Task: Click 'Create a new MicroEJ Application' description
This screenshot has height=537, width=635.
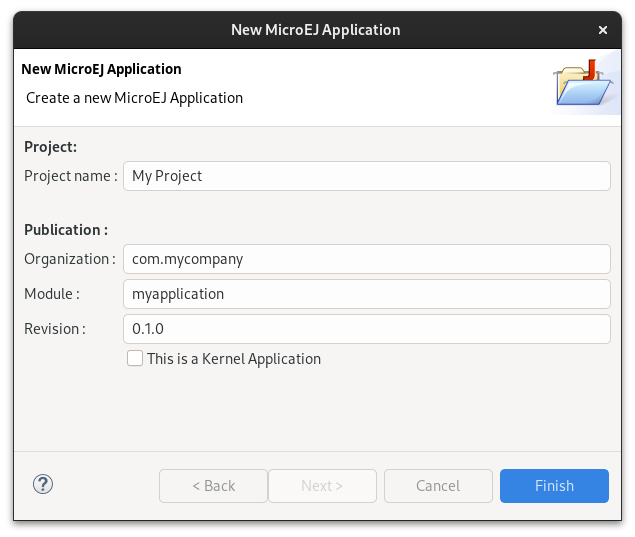Action: coord(134,98)
